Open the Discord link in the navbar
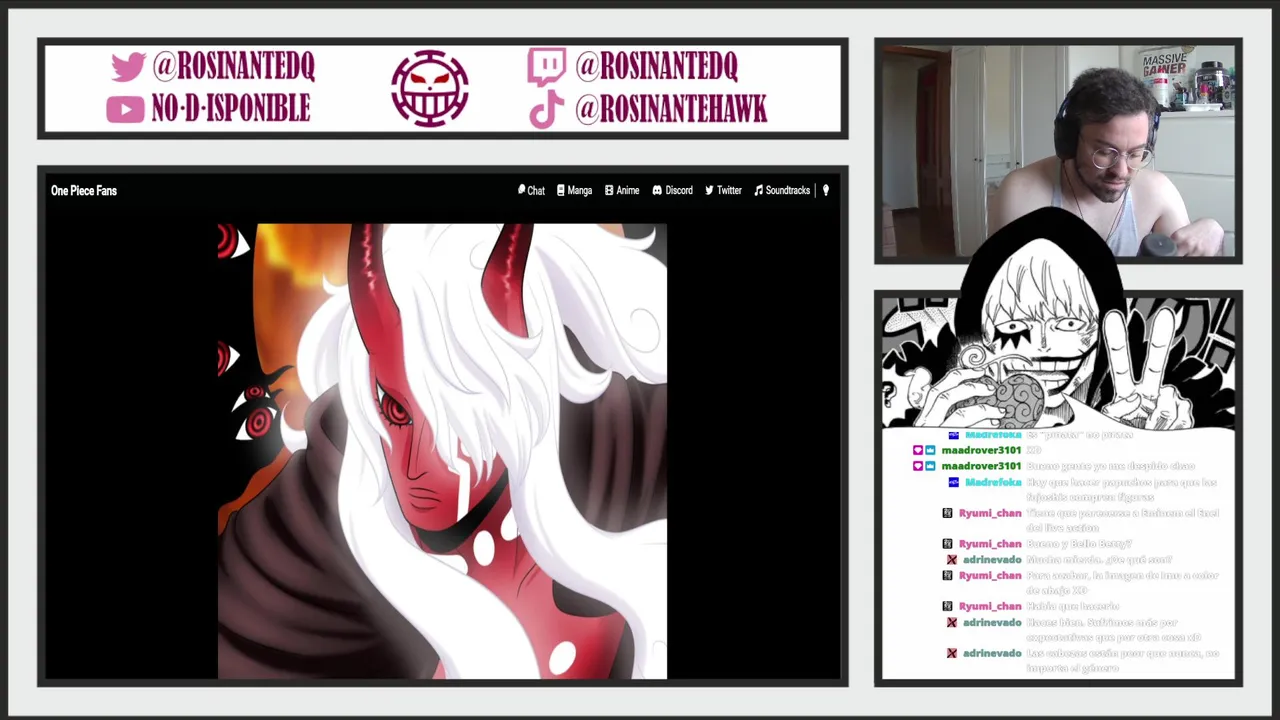Viewport: 1280px width, 720px height. tap(672, 190)
